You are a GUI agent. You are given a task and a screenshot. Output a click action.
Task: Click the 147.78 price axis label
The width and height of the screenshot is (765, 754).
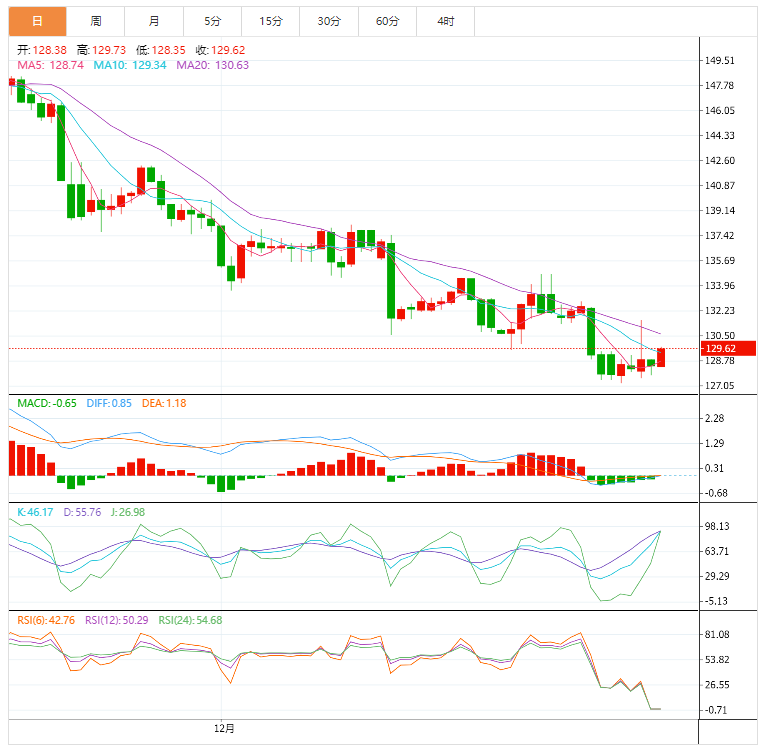pyautogui.click(x=720, y=85)
